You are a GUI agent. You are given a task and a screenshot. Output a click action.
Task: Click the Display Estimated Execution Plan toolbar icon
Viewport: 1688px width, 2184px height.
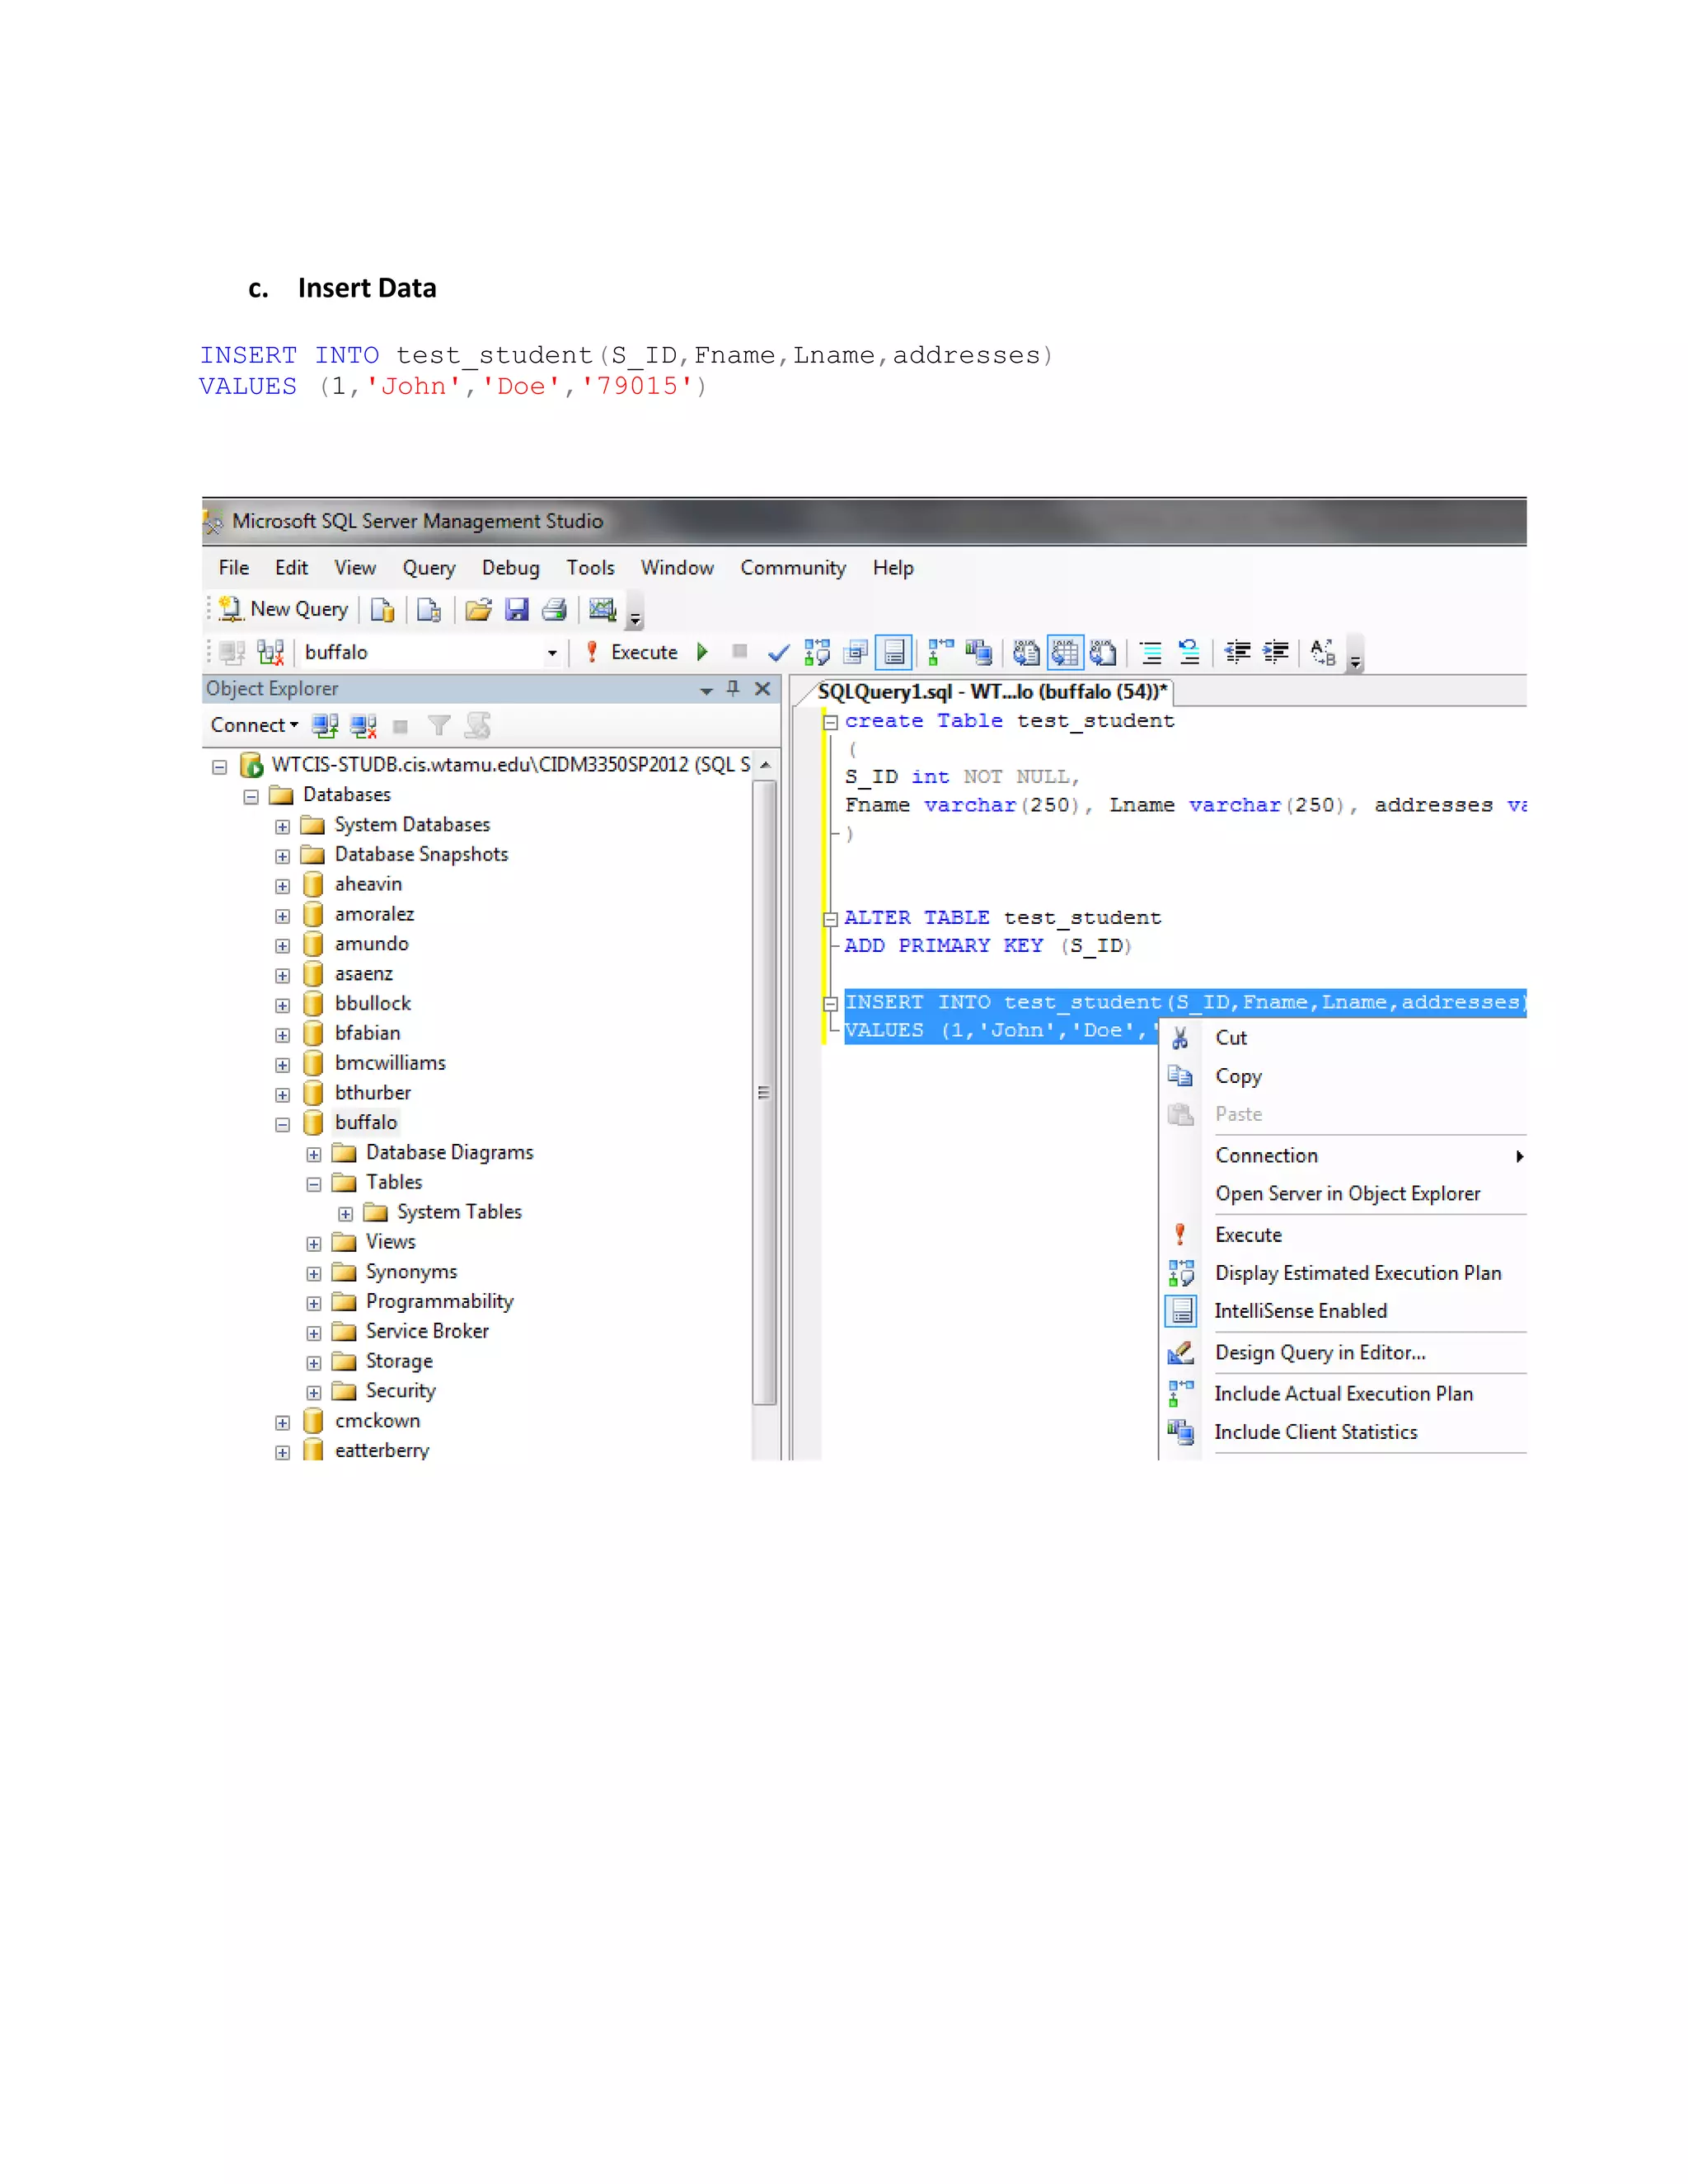click(817, 653)
